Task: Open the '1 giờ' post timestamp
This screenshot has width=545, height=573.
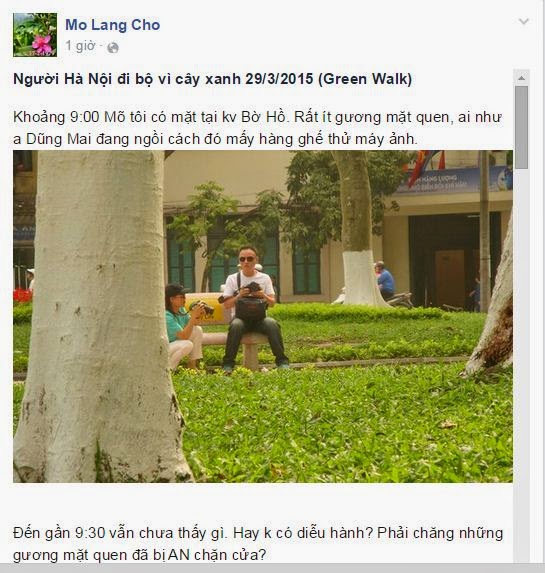Action: pyautogui.click(x=80, y=46)
